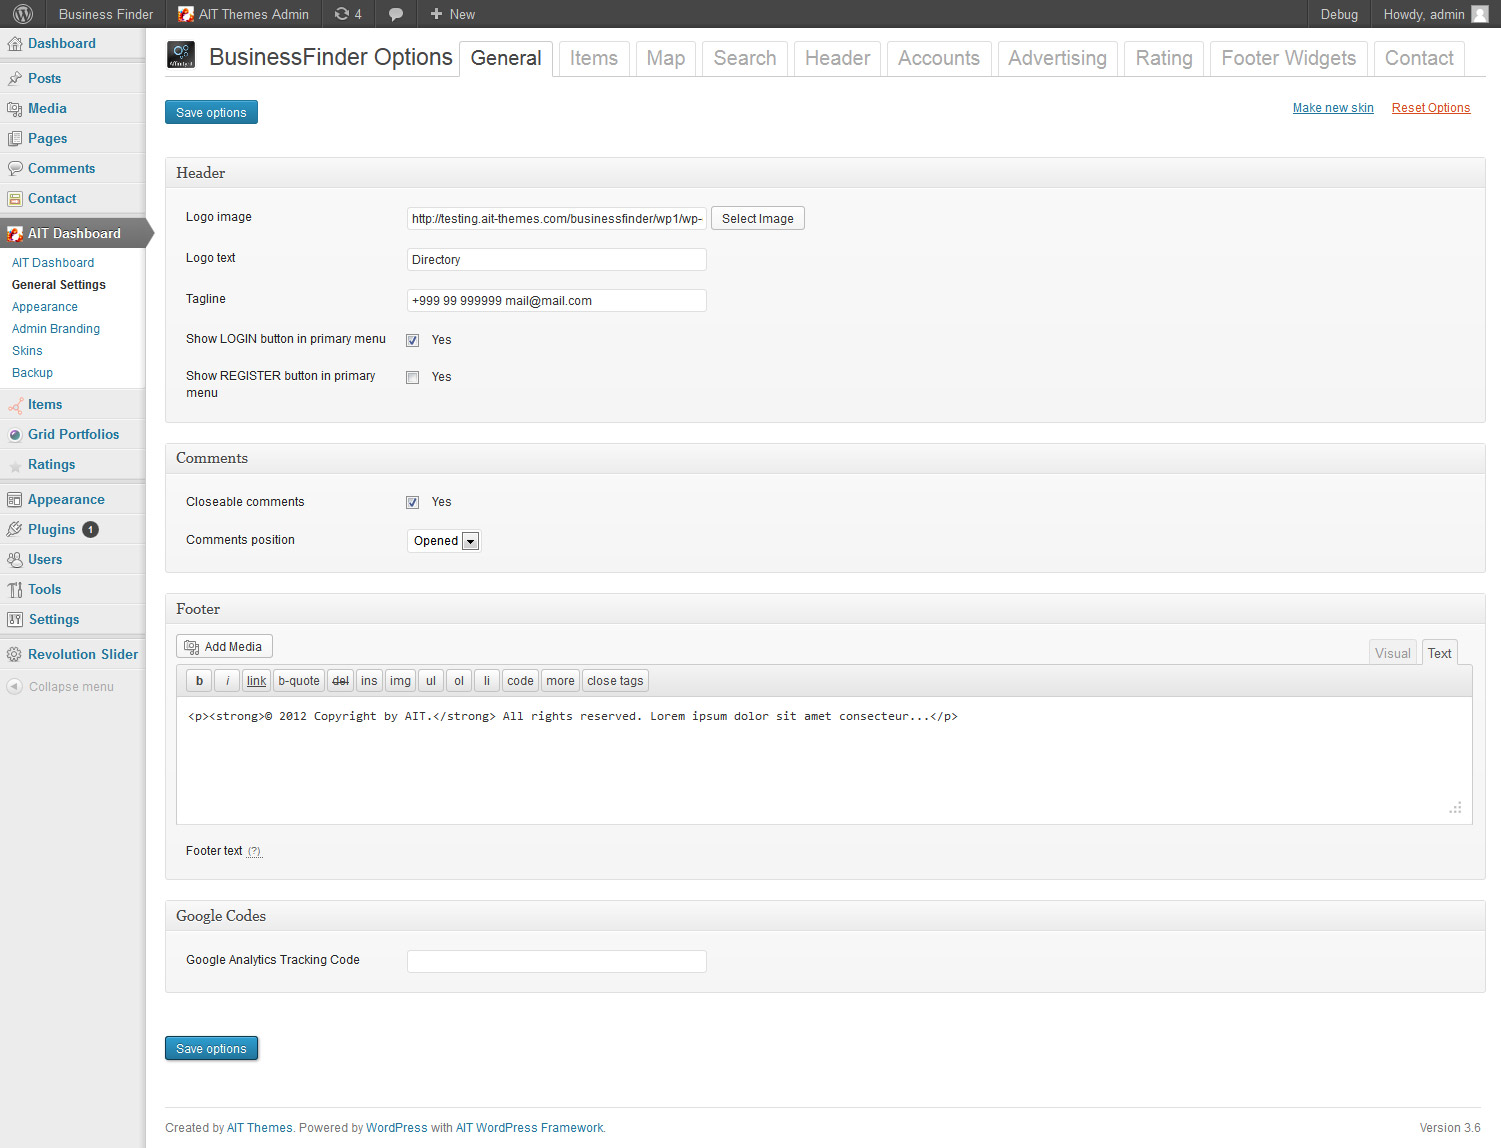Click the Reset Options link
The image size is (1501, 1148).
1430,108
